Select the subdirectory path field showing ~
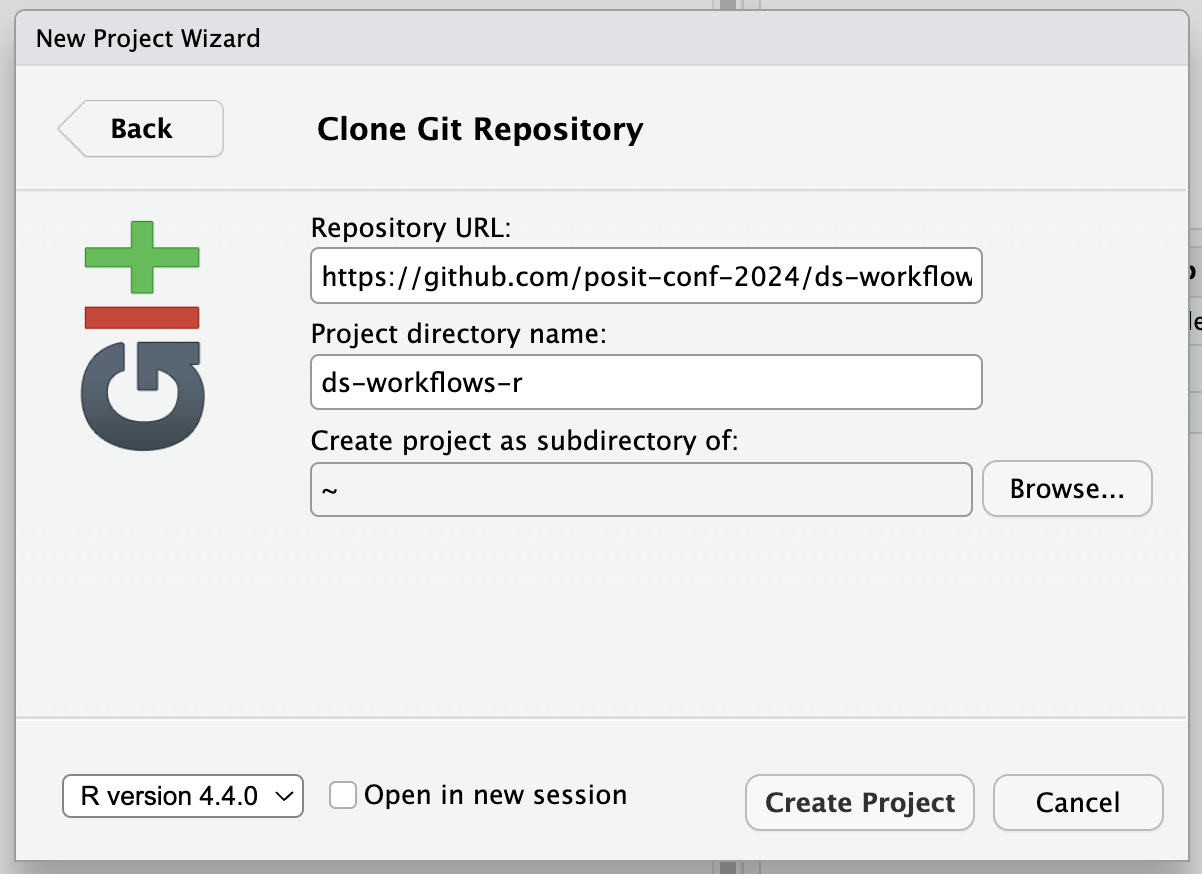 tap(640, 489)
